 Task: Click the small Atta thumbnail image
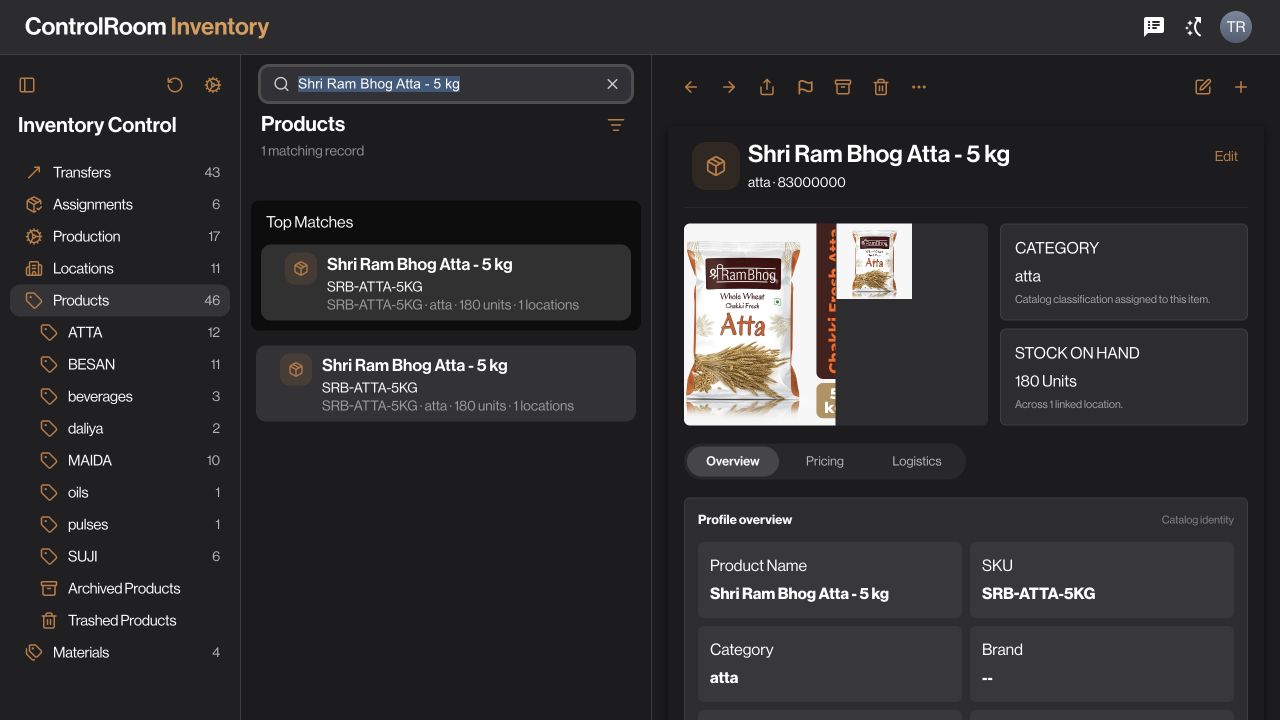[874, 261]
